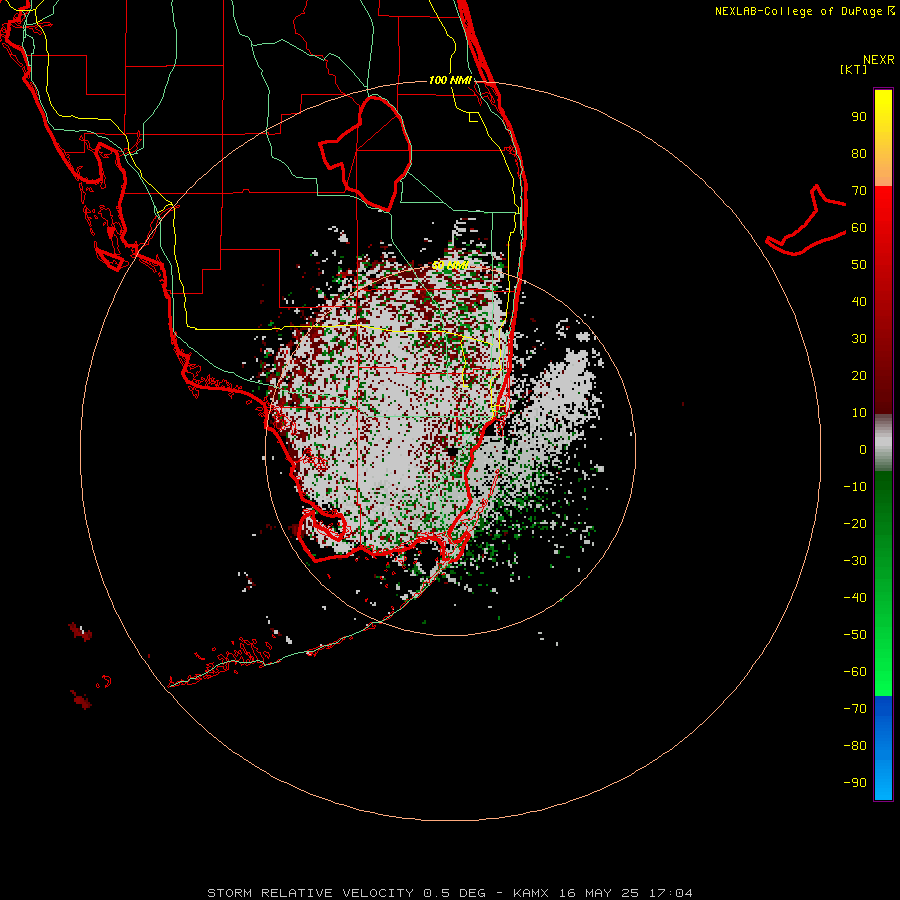The width and height of the screenshot is (900, 900).
Task: Click the 100 NMI range ring label
Action: (450, 80)
